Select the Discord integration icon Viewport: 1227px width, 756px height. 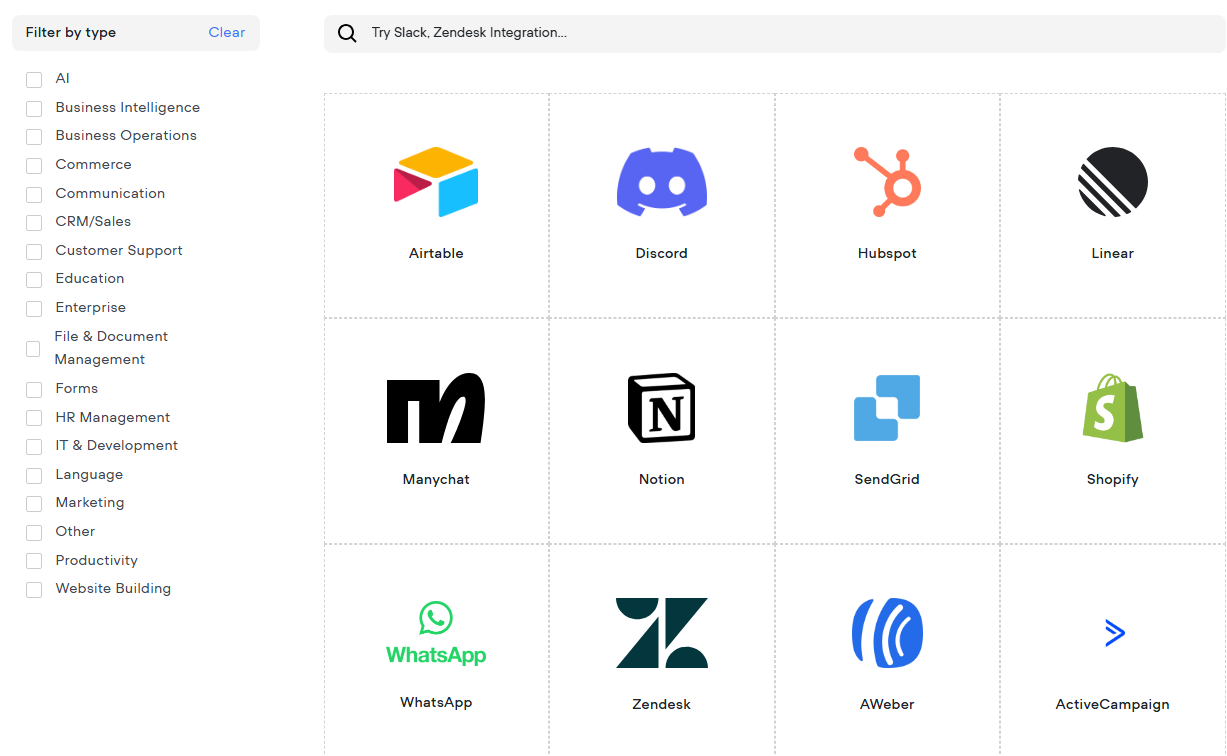click(x=662, y=182)
